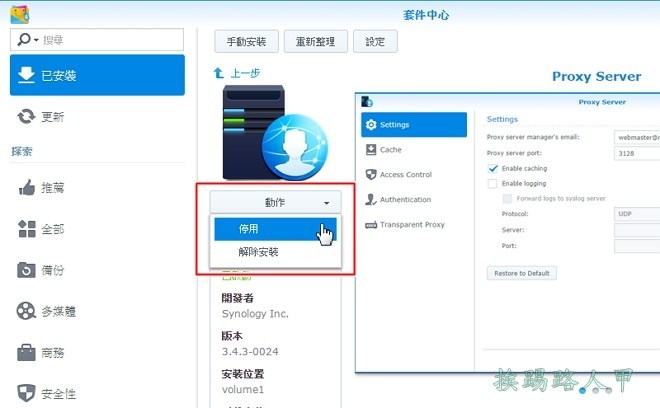Click the version 3.4.3-0024 text
The image size is (660, 408).
(x=250, y=352)
